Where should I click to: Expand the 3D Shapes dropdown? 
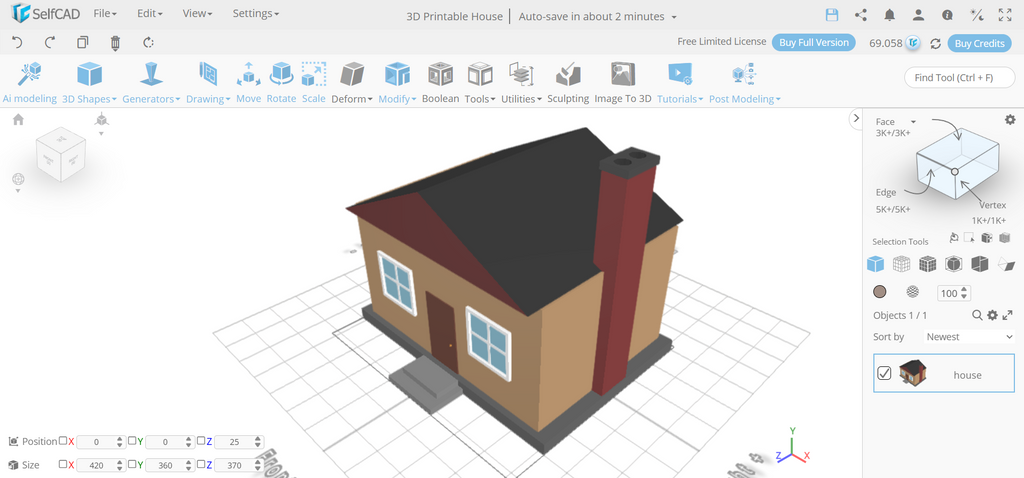(x=89, y=83)
